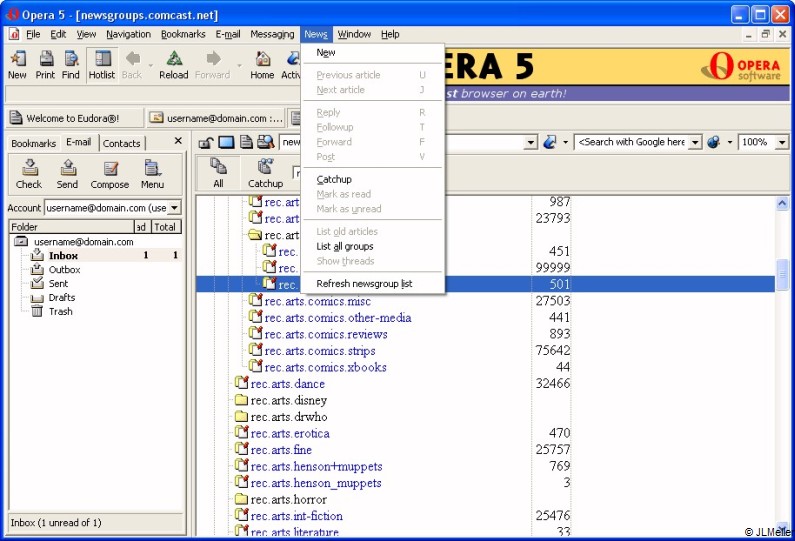
Task: Click the Outbox folder icon
Action: pyautogui.click(x=37, y=269)
